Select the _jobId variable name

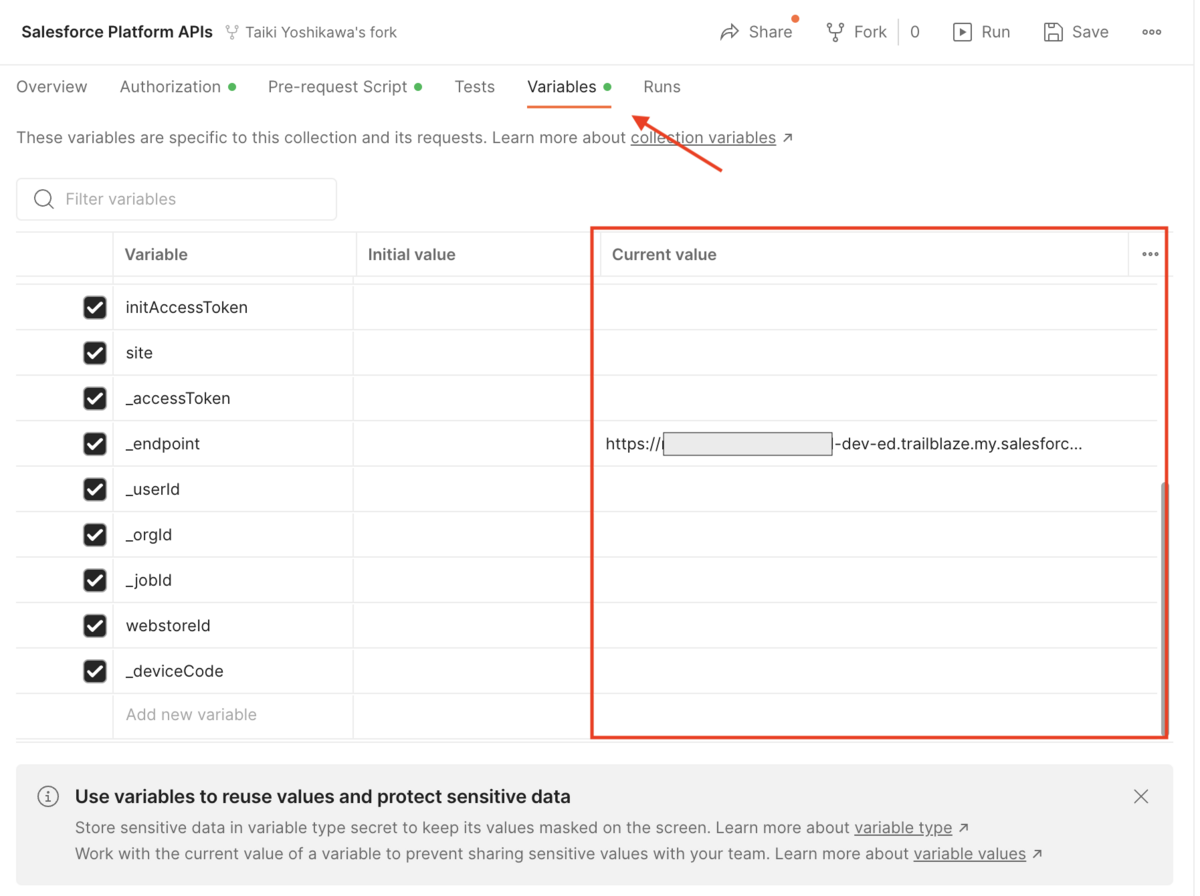pyautogui.click(x=149, y=580)
